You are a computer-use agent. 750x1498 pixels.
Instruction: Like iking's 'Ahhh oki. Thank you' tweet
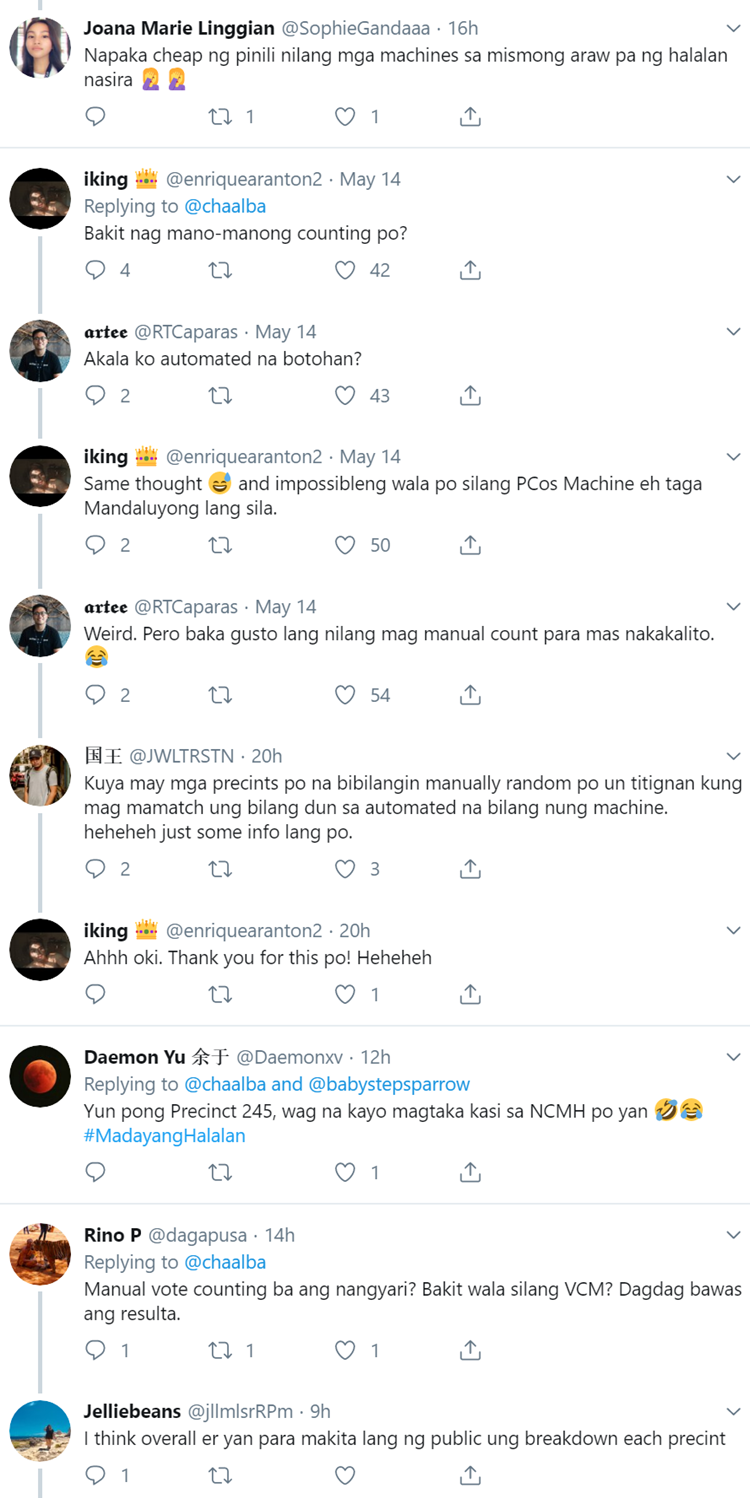pos(345,994)
